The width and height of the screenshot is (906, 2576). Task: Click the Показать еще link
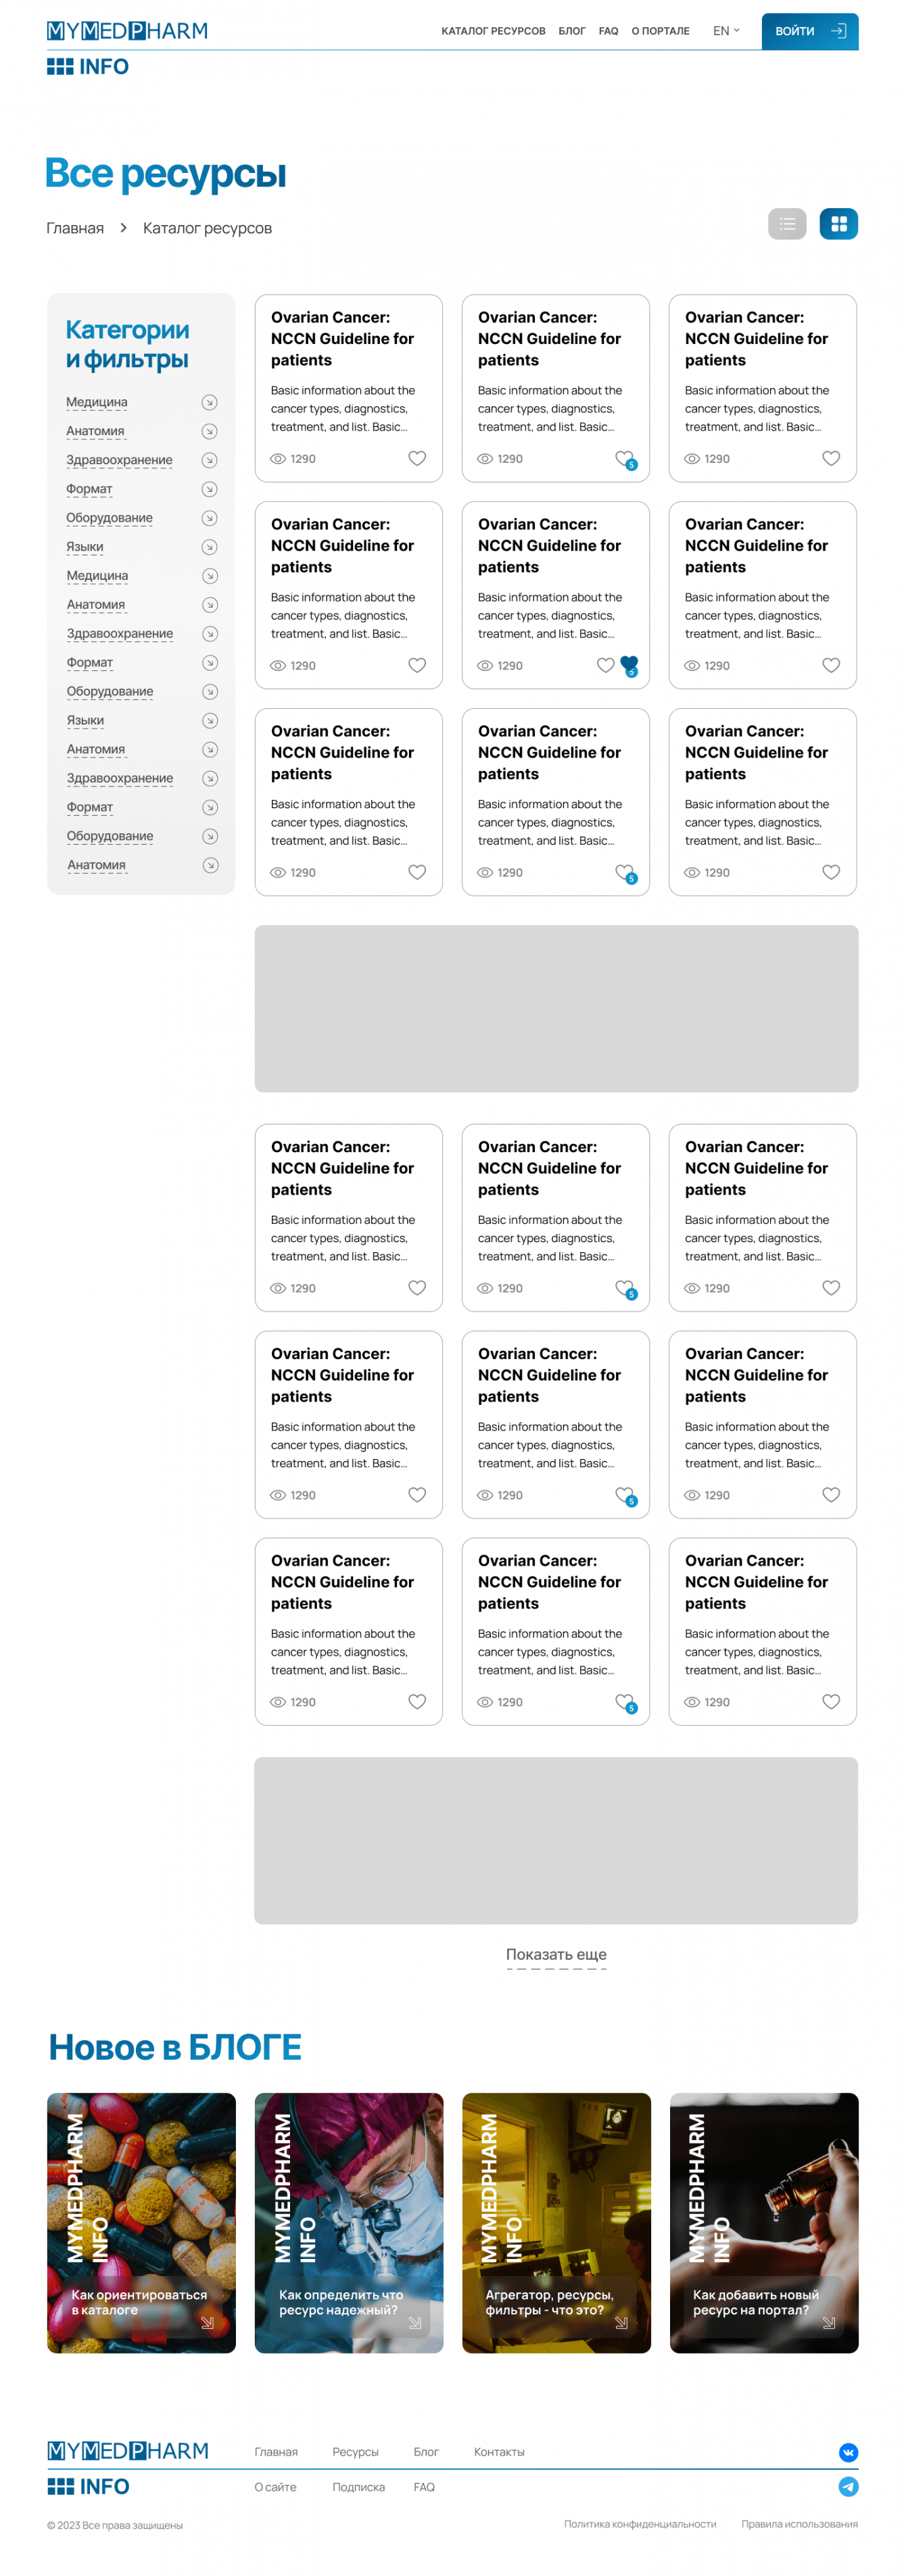[556, 1954]
